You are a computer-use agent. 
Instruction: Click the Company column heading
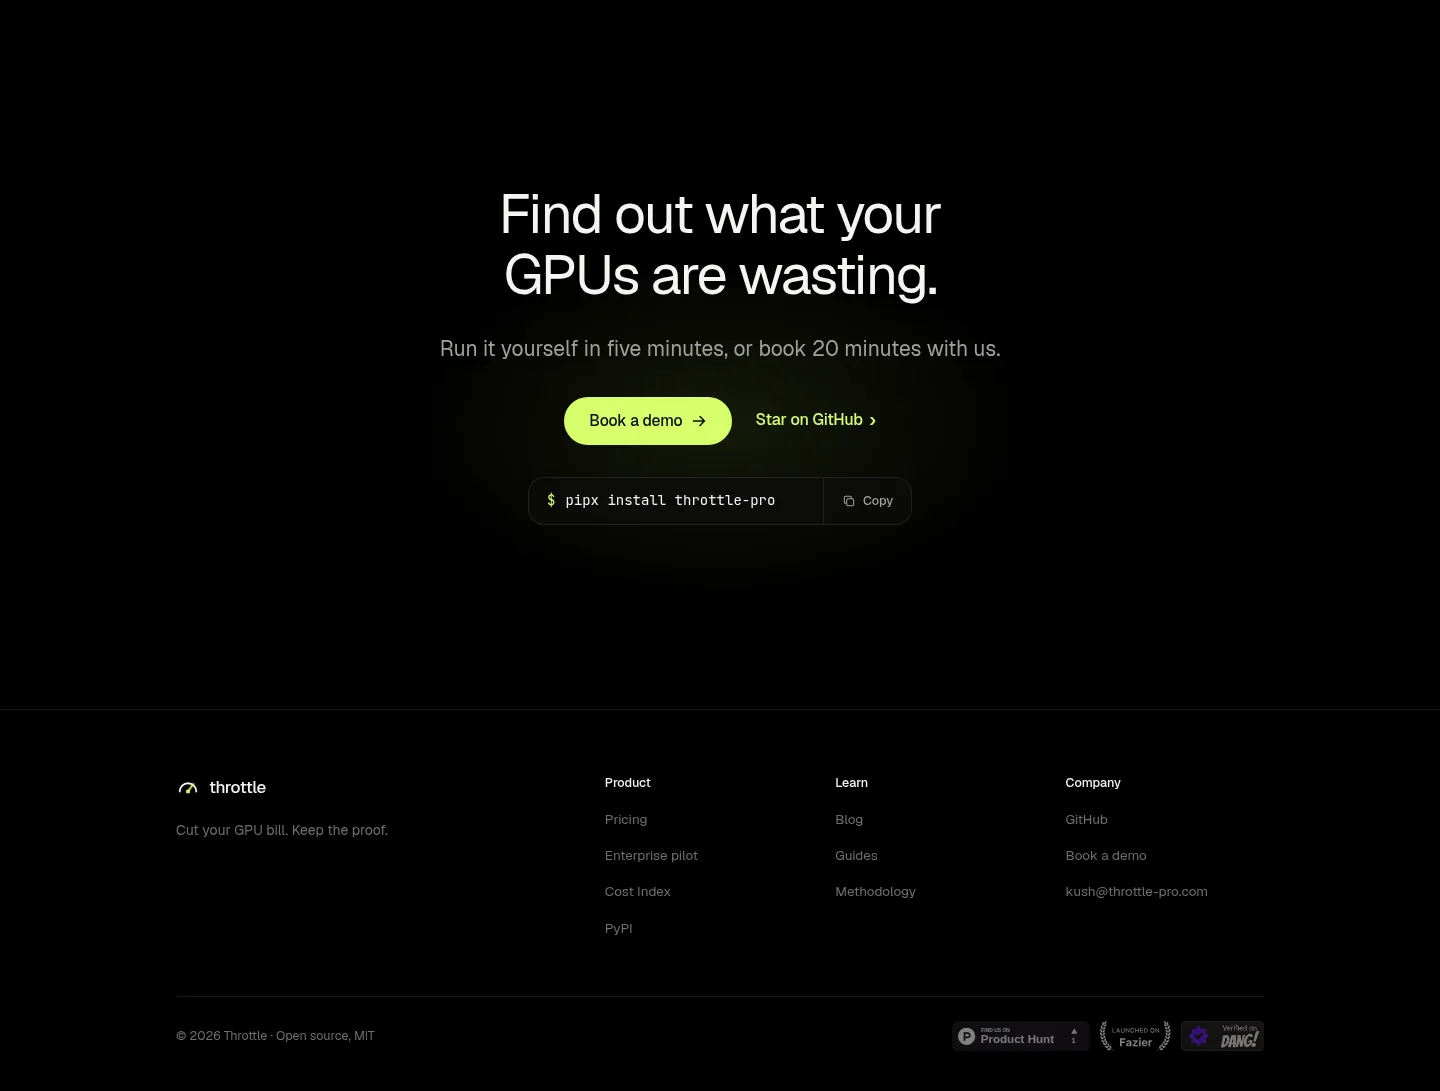(x=1093, y=782)
